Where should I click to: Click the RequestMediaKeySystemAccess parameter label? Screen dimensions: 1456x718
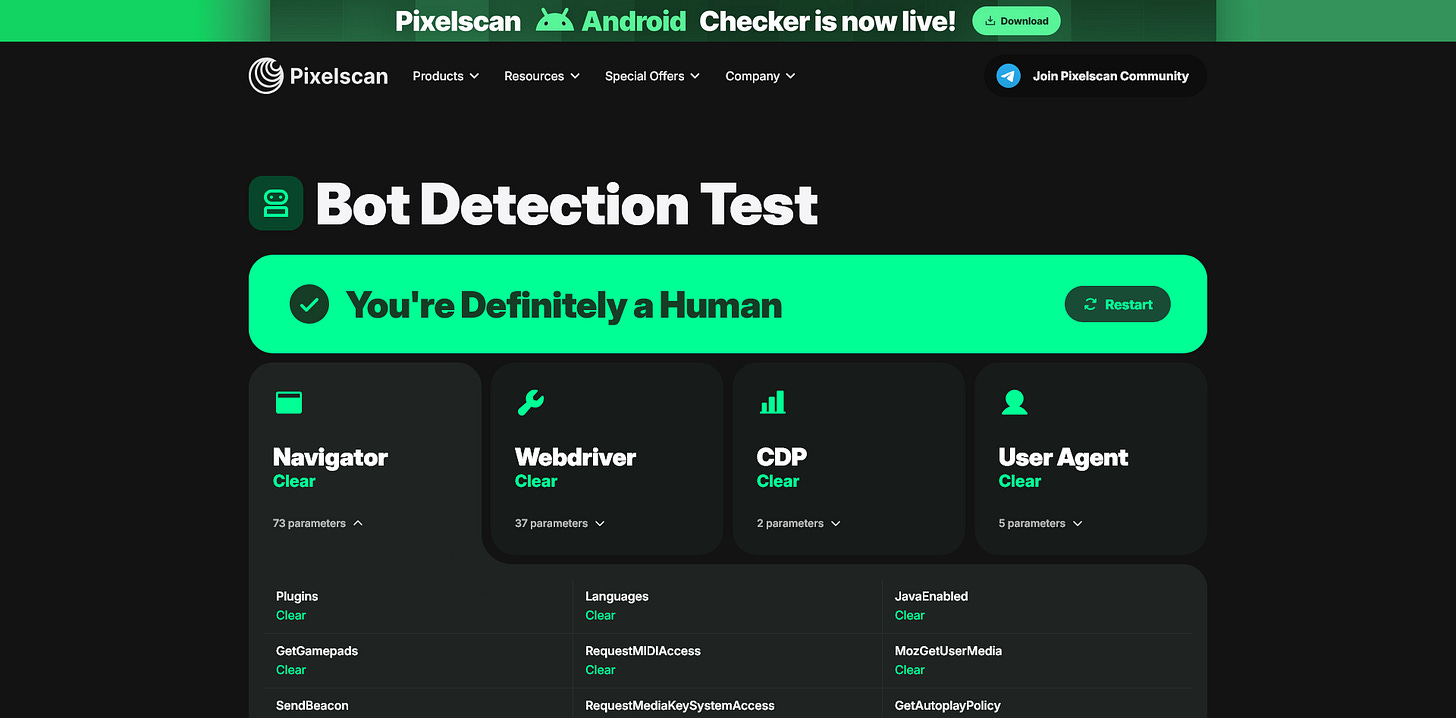680,705
